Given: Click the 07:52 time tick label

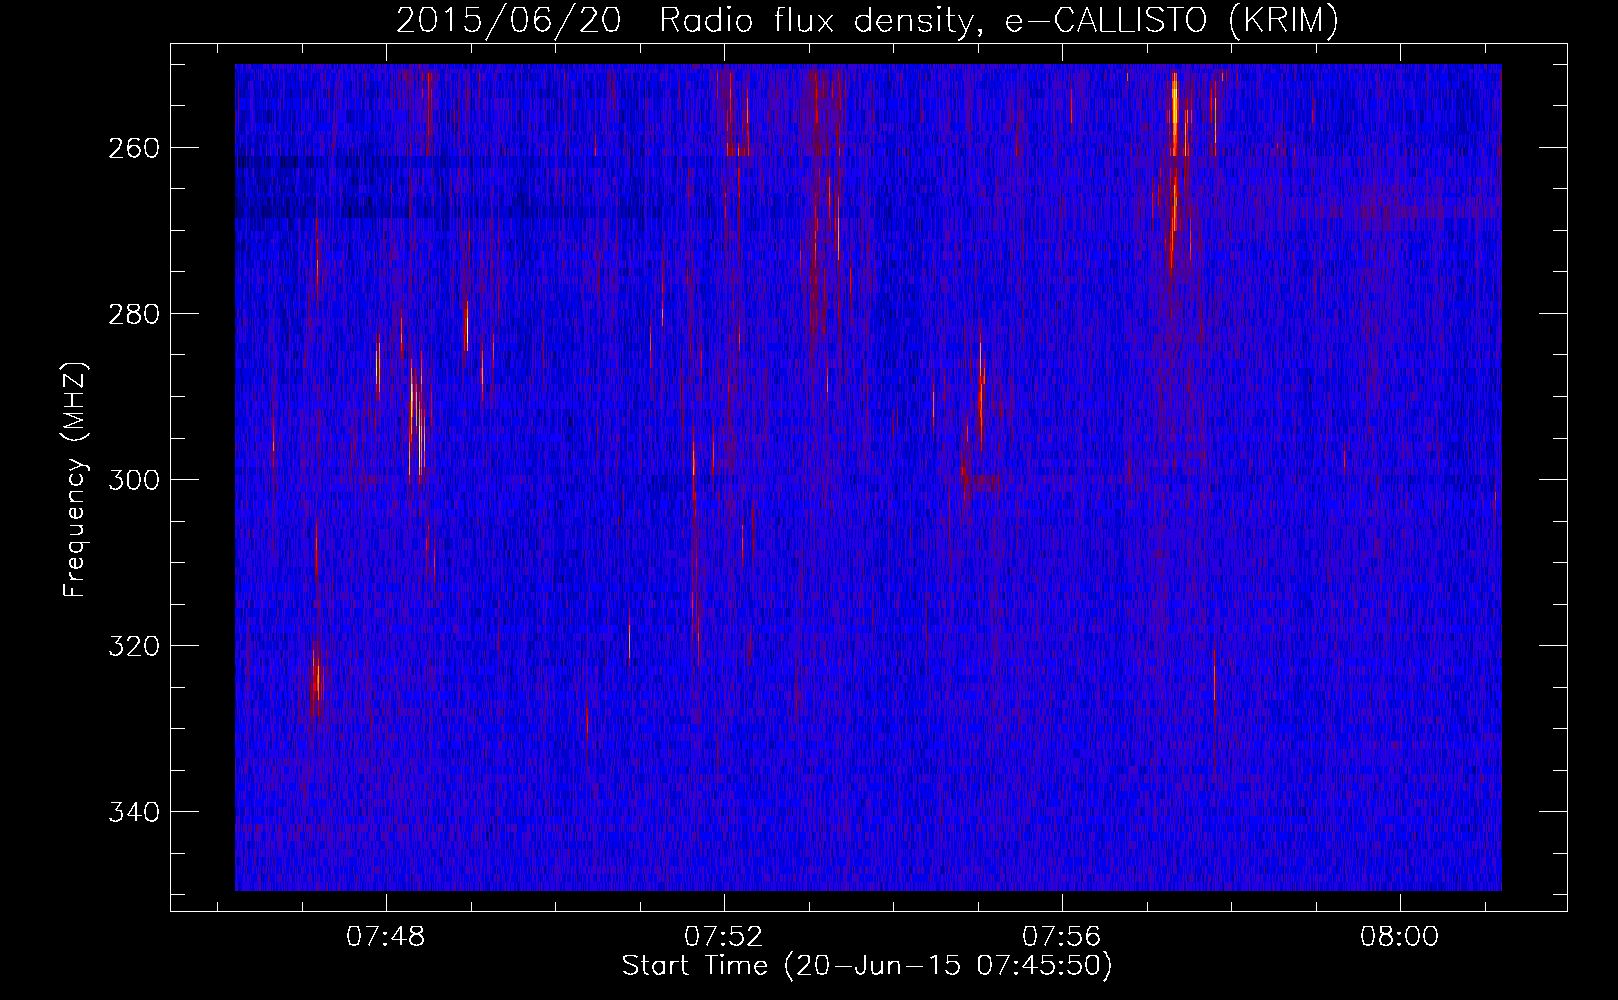Looking at the screenshot, I should tap(723, 937).
